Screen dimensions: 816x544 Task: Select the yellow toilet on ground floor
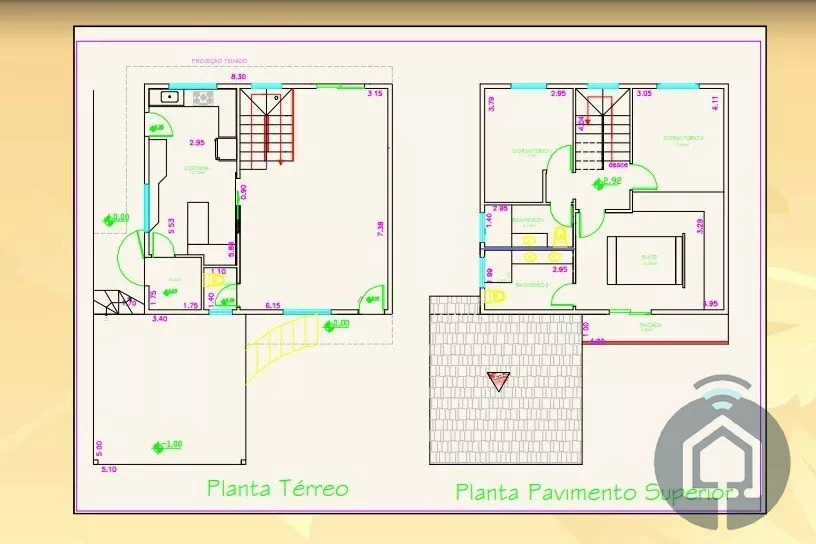click(x=213, y=281)
